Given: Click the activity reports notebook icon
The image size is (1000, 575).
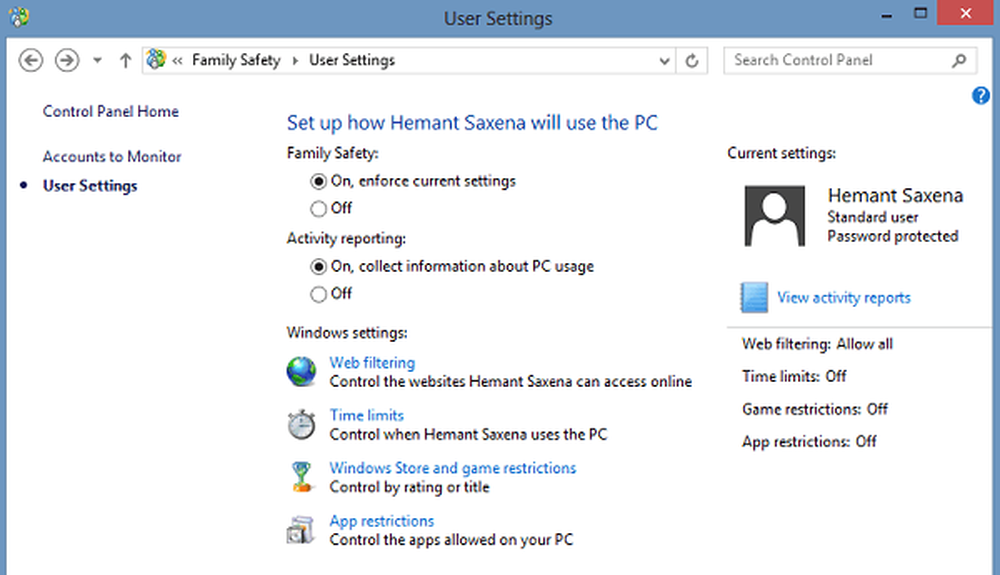Looking at the screenshot, I should [x=754, y=298].
